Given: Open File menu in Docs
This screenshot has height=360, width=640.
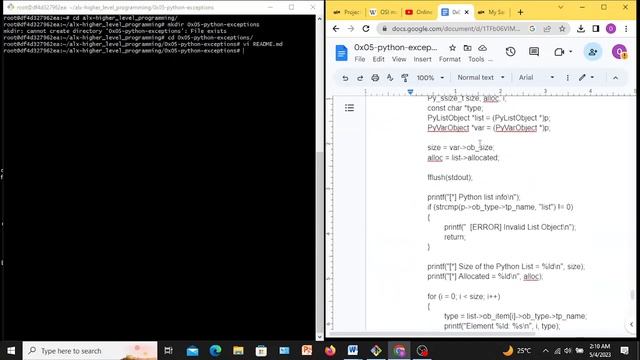Looking at the screenshot, I should click(360, 59).
